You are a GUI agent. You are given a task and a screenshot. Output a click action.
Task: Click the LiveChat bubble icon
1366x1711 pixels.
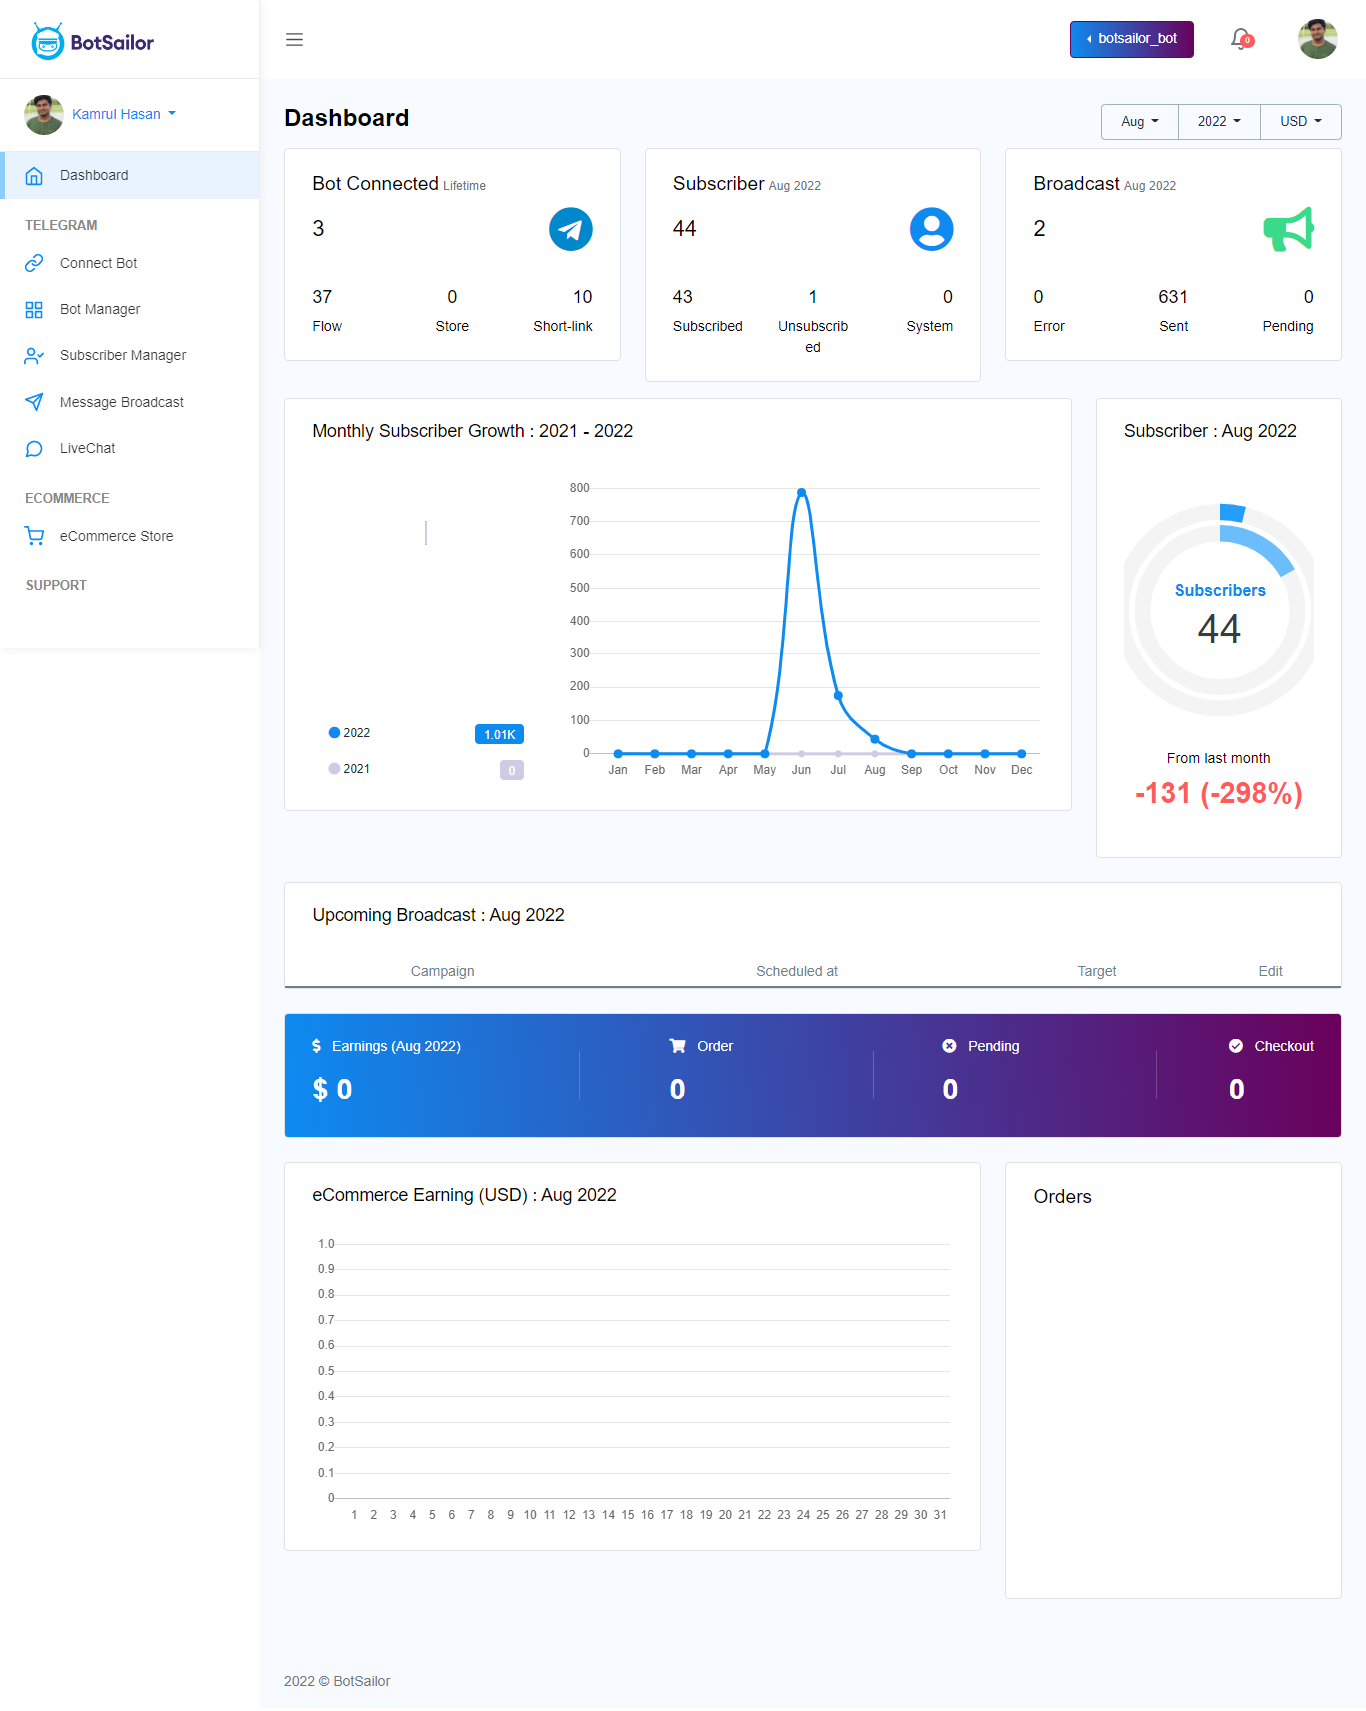click(34, 449)
